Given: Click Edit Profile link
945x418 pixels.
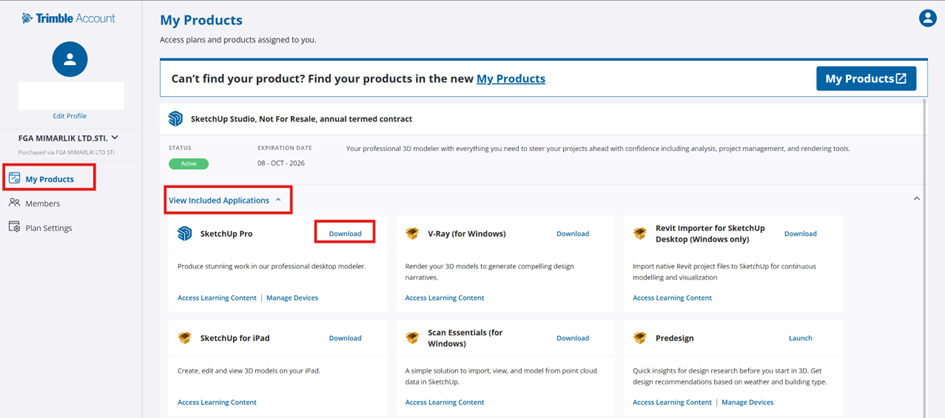Looking at the screenshot, I should tap(70, 116).
